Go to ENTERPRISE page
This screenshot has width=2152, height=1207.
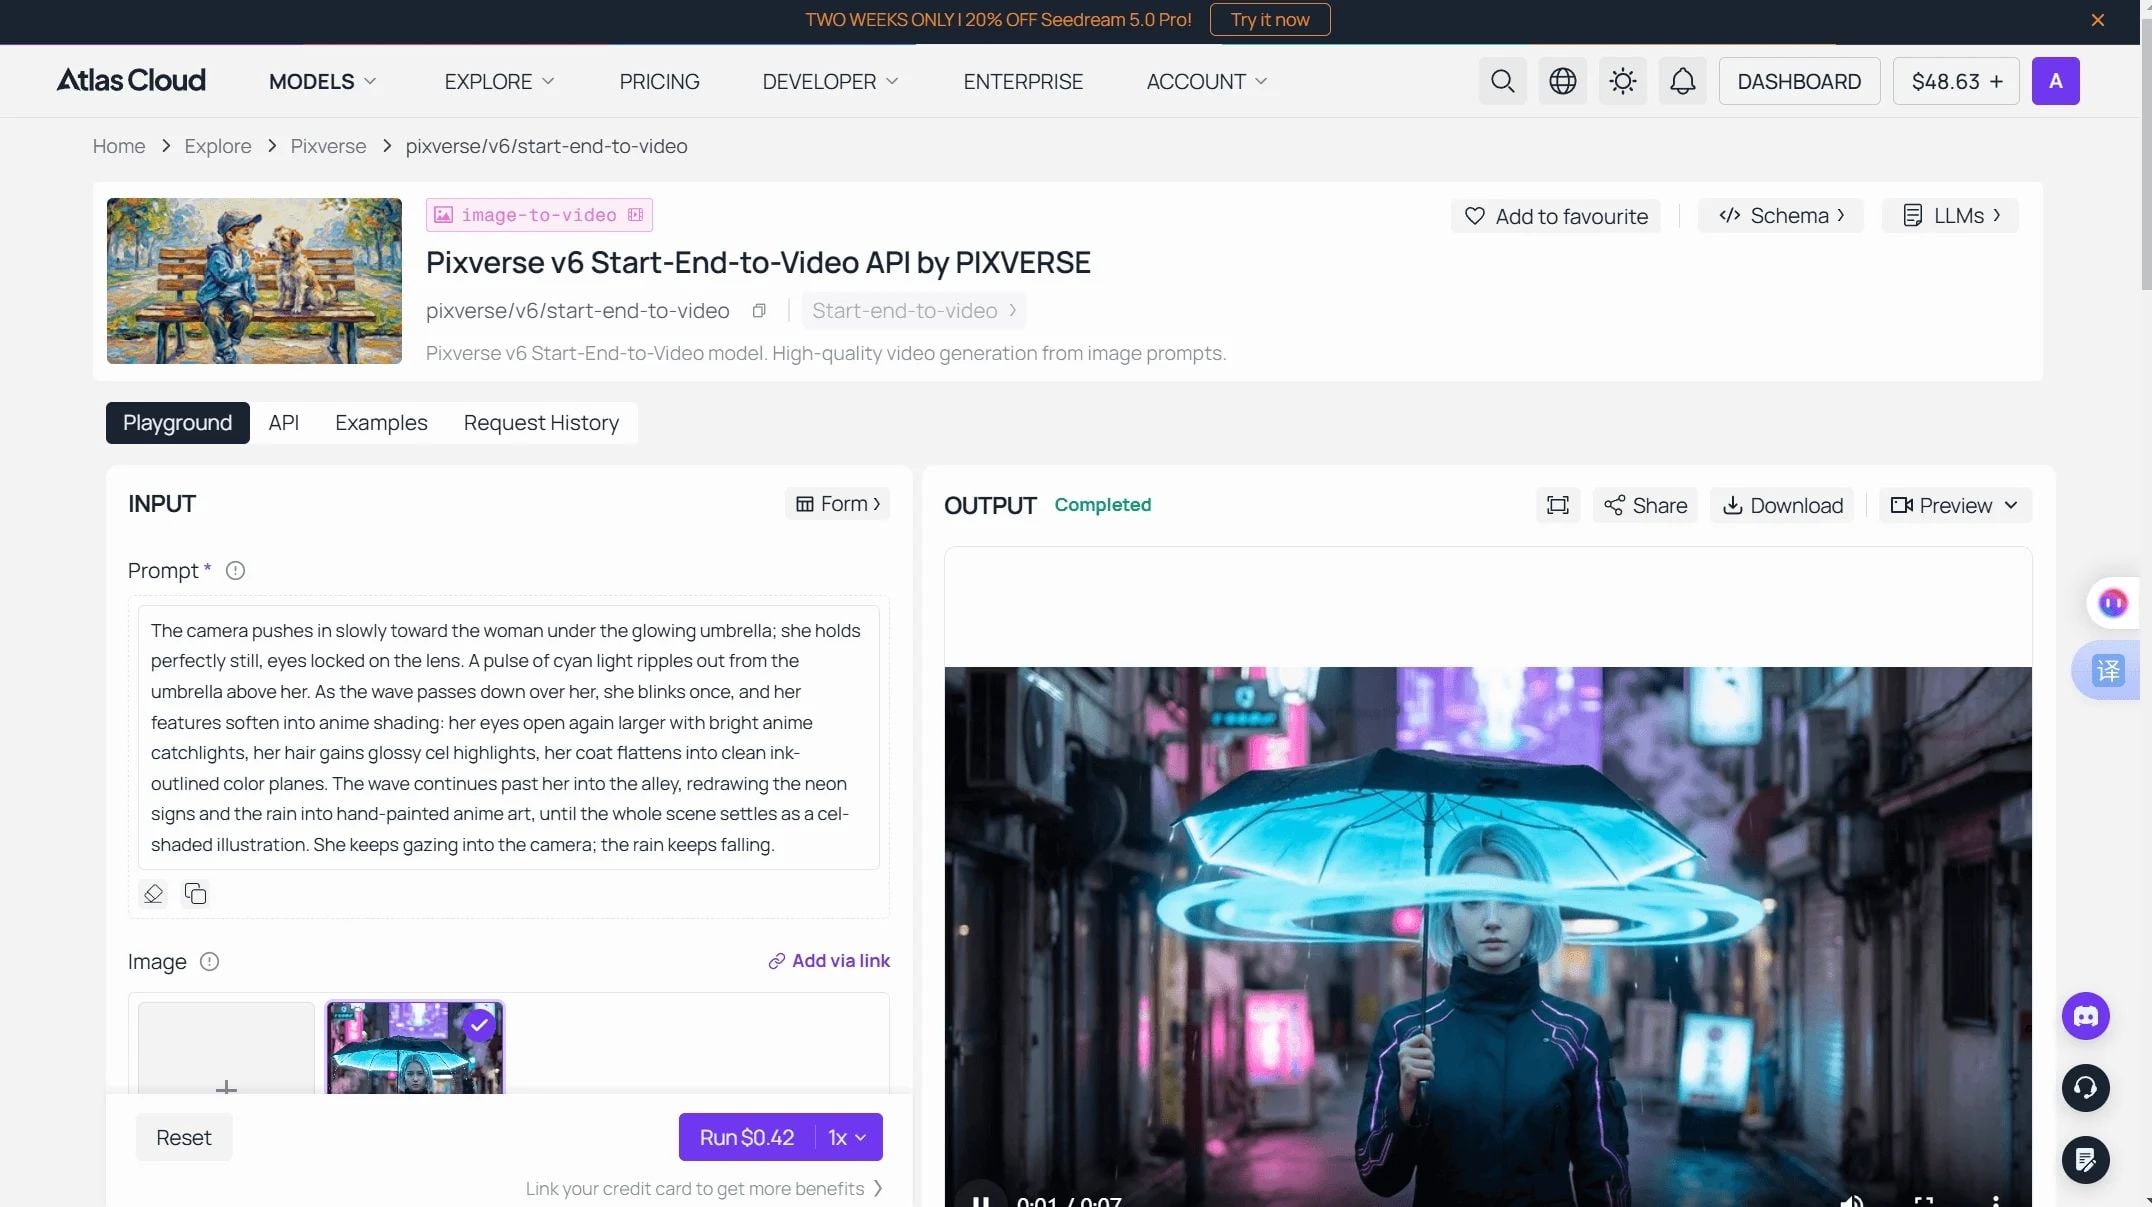click(1023, 82)
